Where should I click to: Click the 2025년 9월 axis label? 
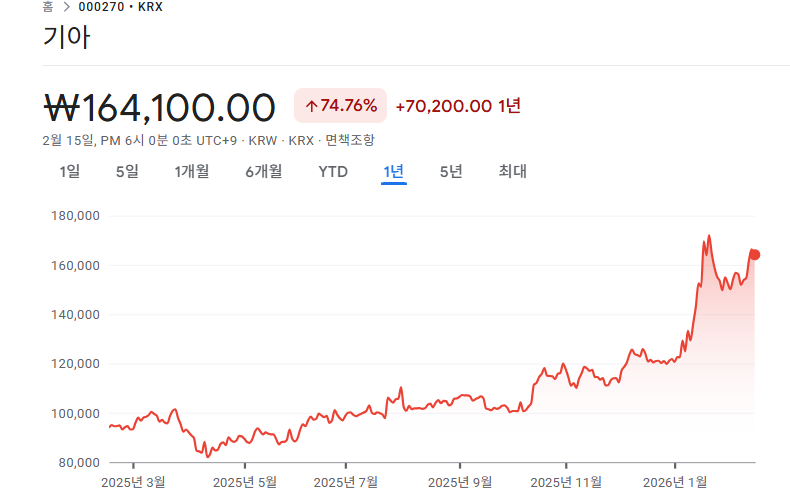[x=460, y=482]
